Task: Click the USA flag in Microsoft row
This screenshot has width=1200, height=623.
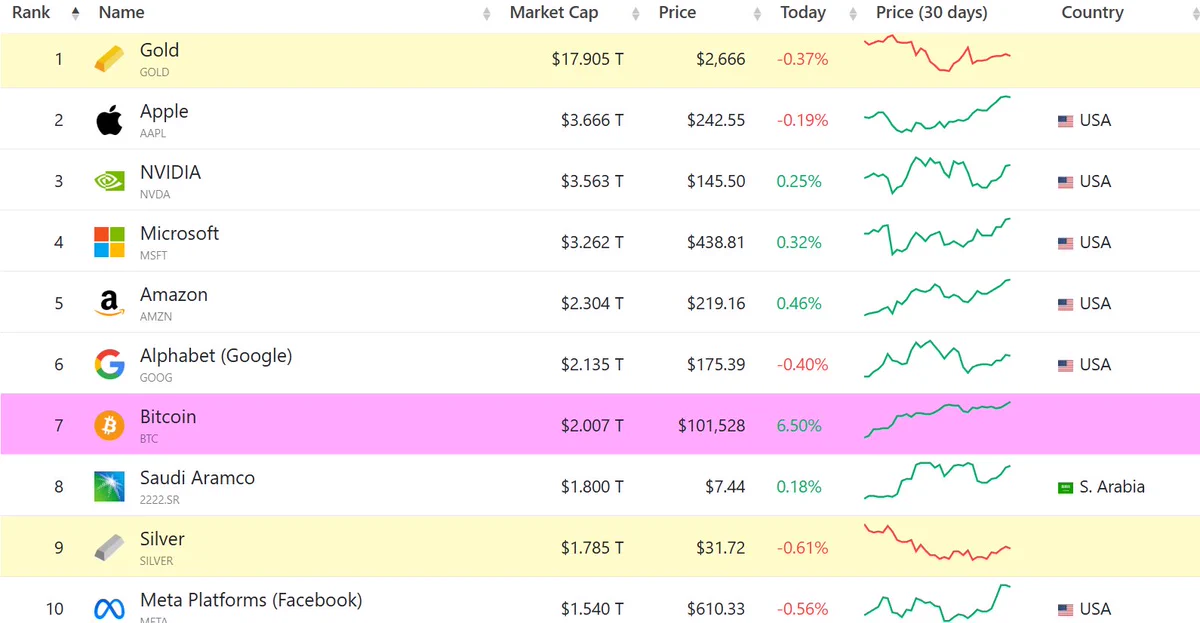Action: 1066,243
